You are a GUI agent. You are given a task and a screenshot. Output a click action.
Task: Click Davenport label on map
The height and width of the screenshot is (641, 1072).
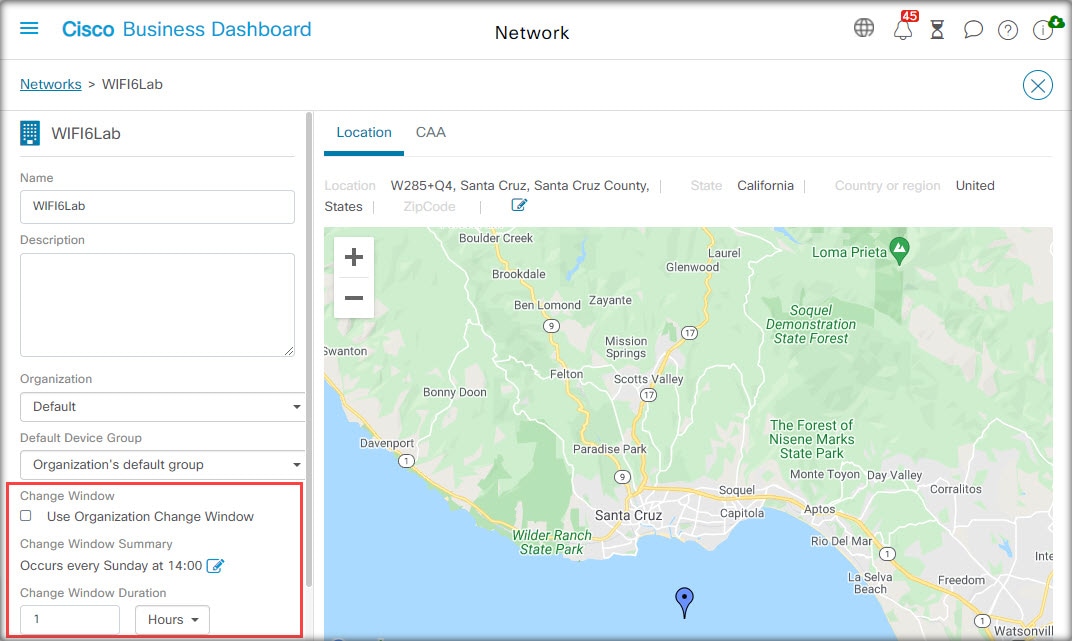[387, 443]
